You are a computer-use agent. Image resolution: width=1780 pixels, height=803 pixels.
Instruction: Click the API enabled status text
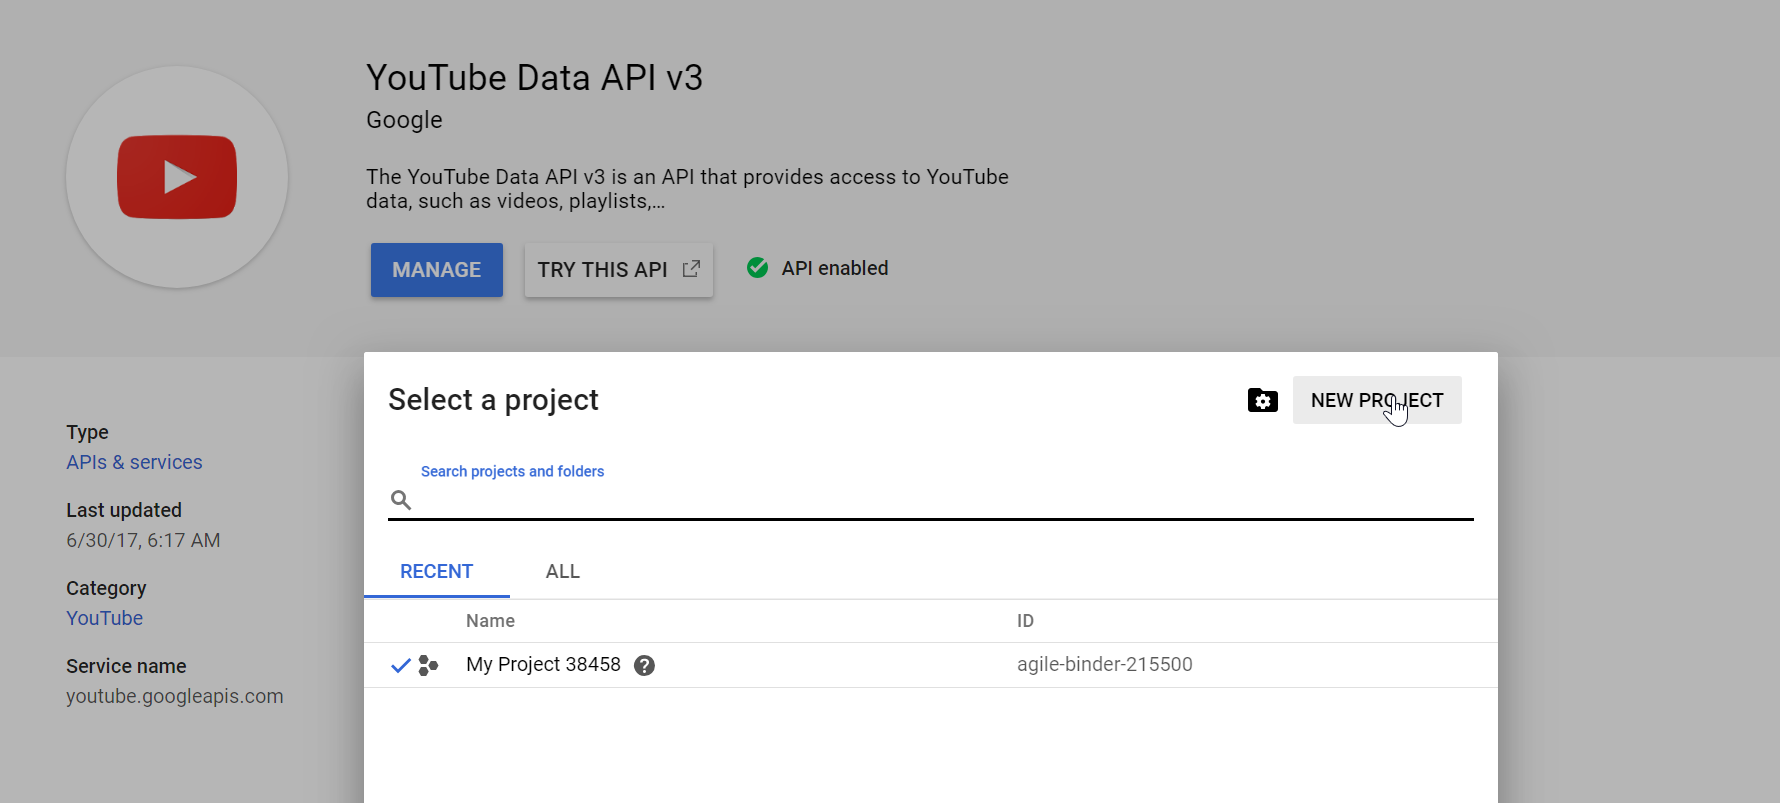point(835,268)
